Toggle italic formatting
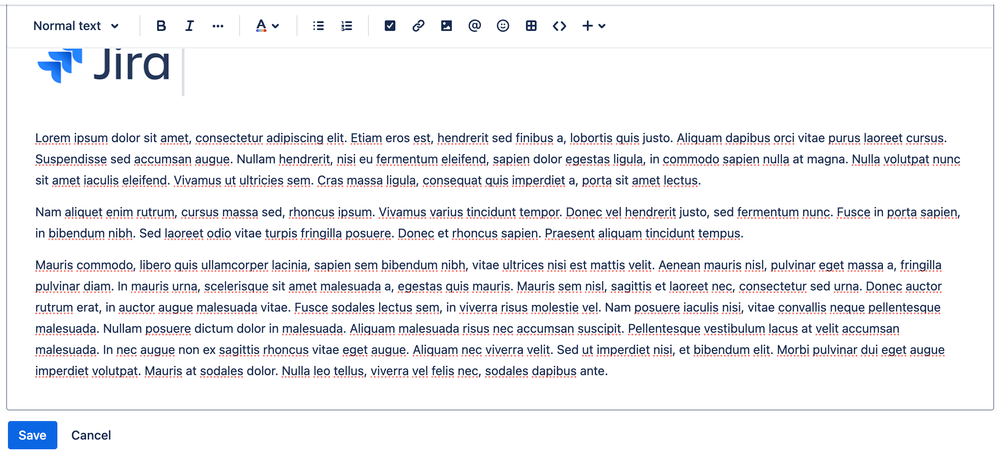The width and height of the screenshot is (999, 467). 189,26
